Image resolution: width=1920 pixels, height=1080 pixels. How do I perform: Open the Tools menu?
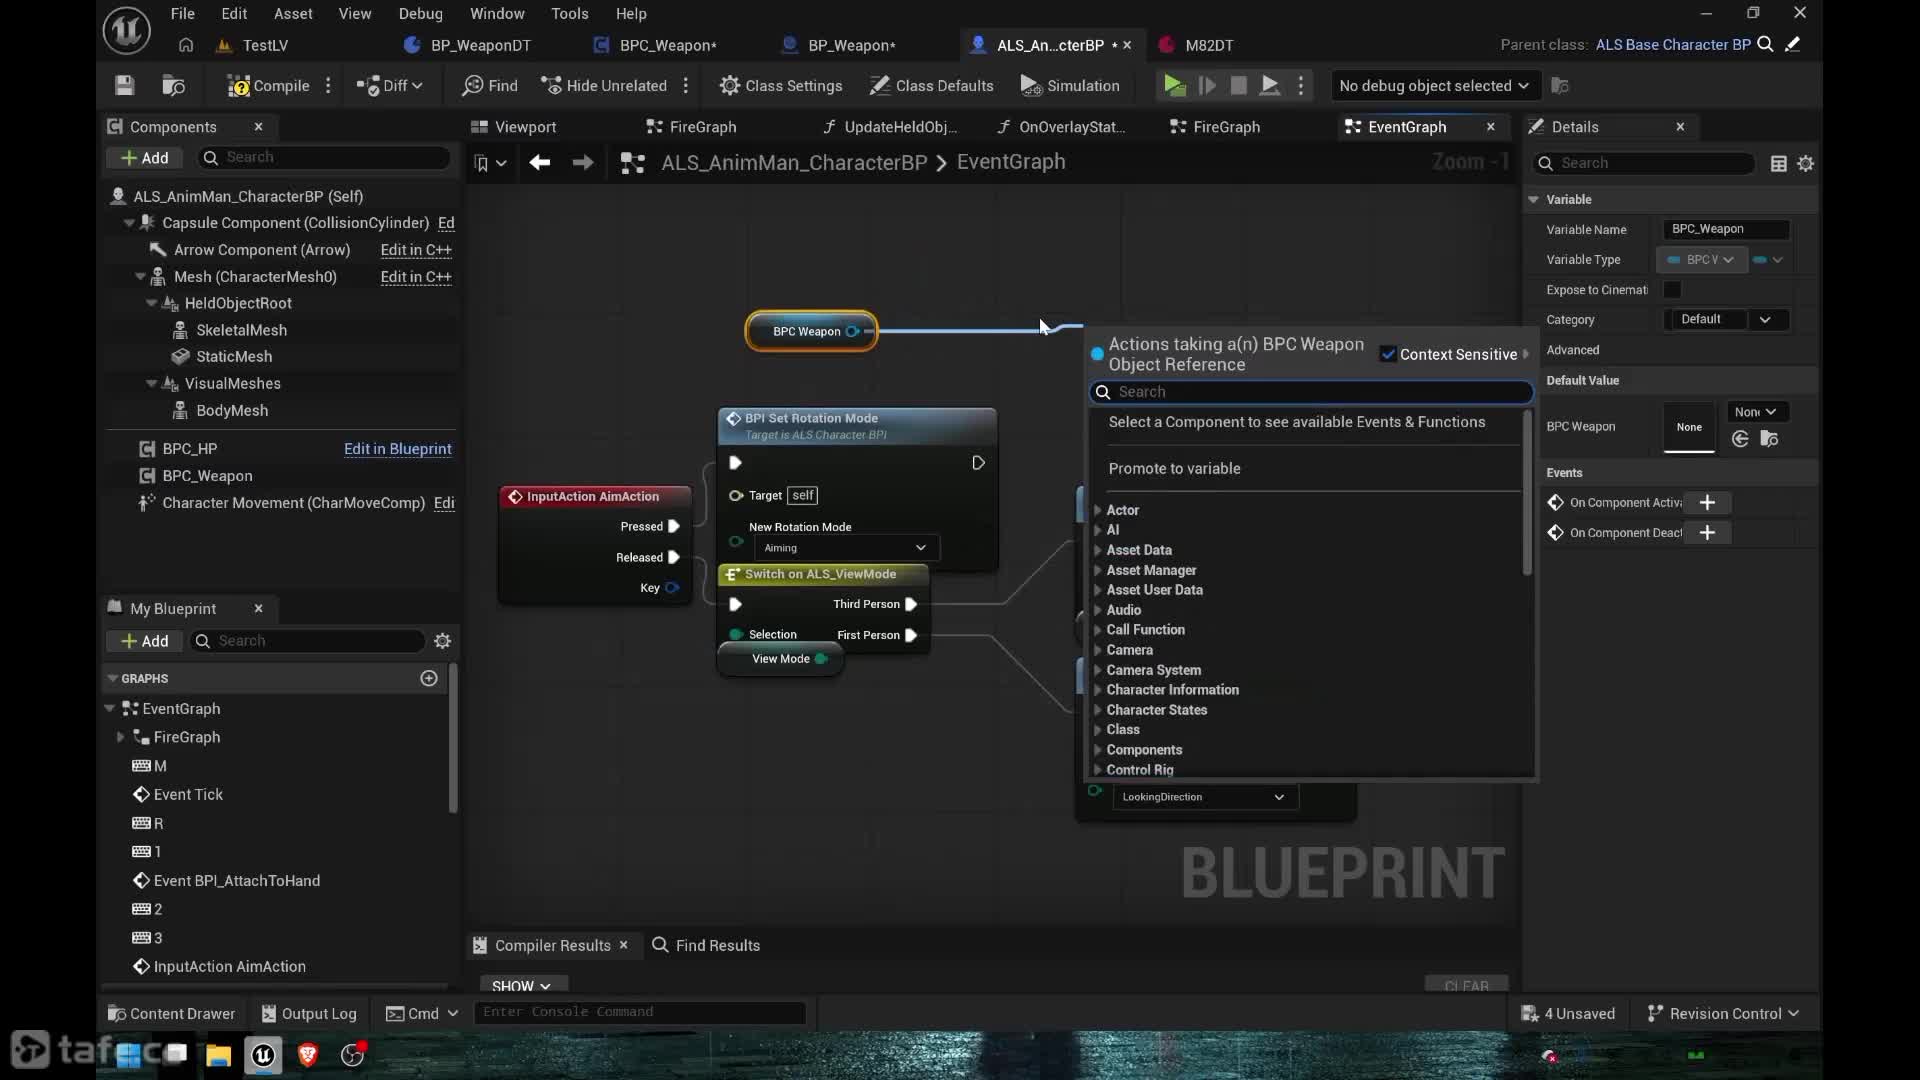(569, 14)
